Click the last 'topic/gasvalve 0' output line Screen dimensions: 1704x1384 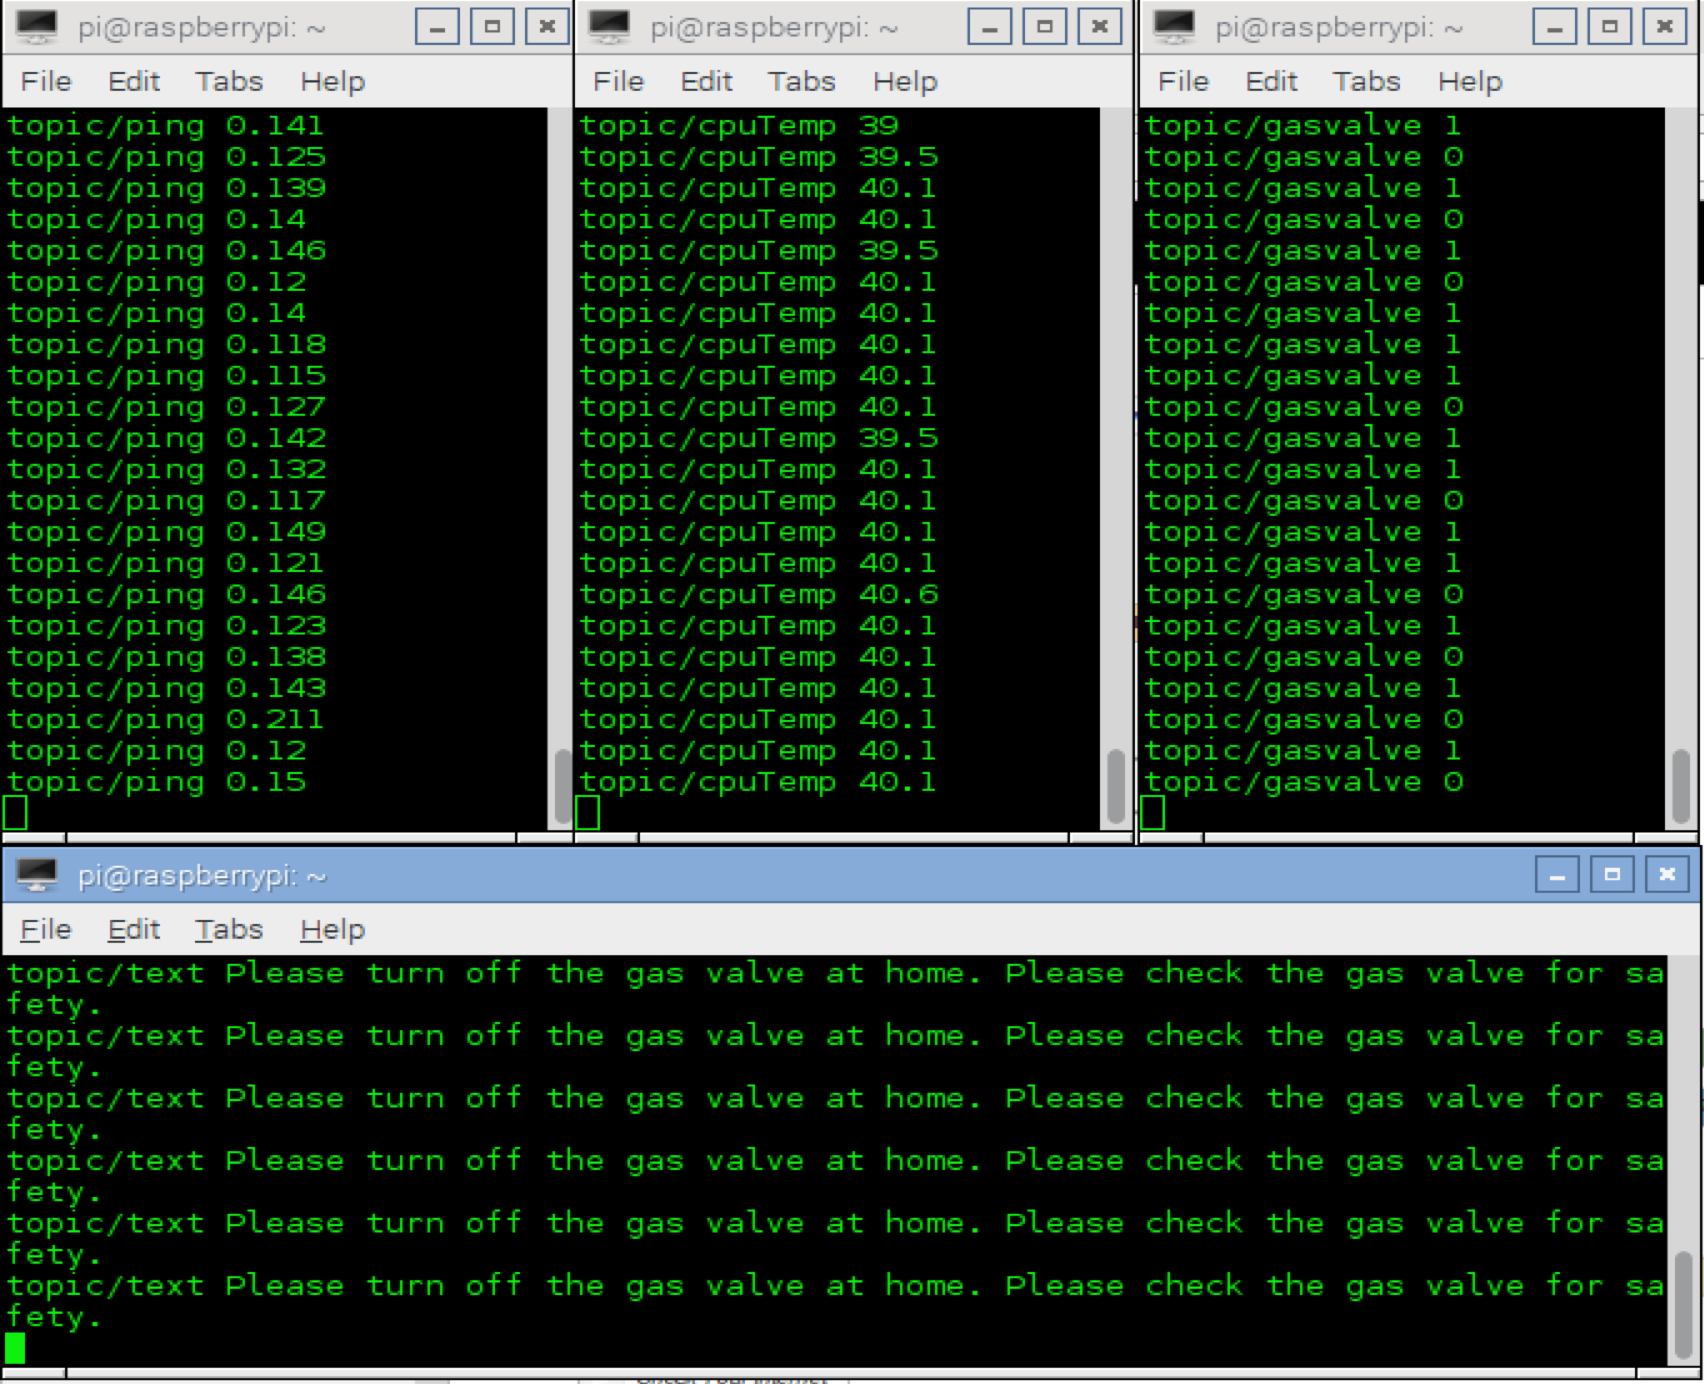[1304, 782]
